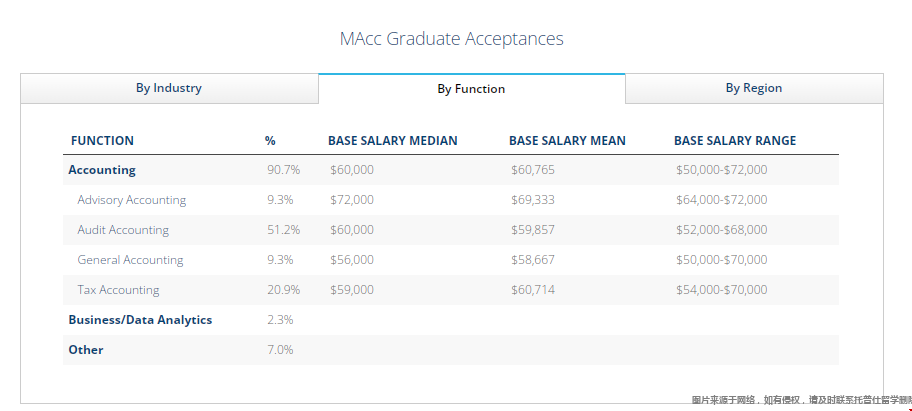Select the Tax Accounting row

(118, 290)
